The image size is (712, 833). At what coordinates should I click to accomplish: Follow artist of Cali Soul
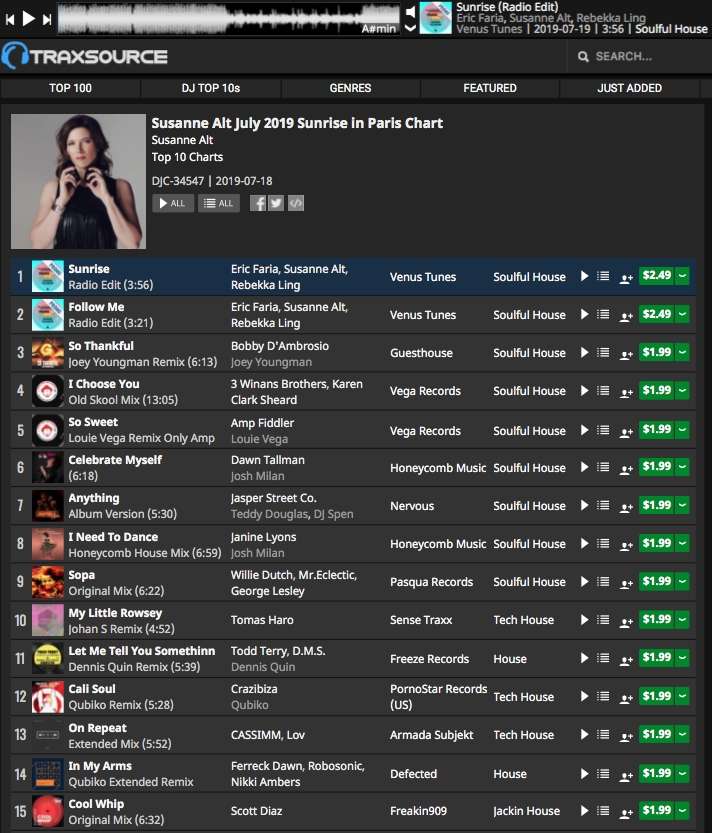[x=626, y=698]
